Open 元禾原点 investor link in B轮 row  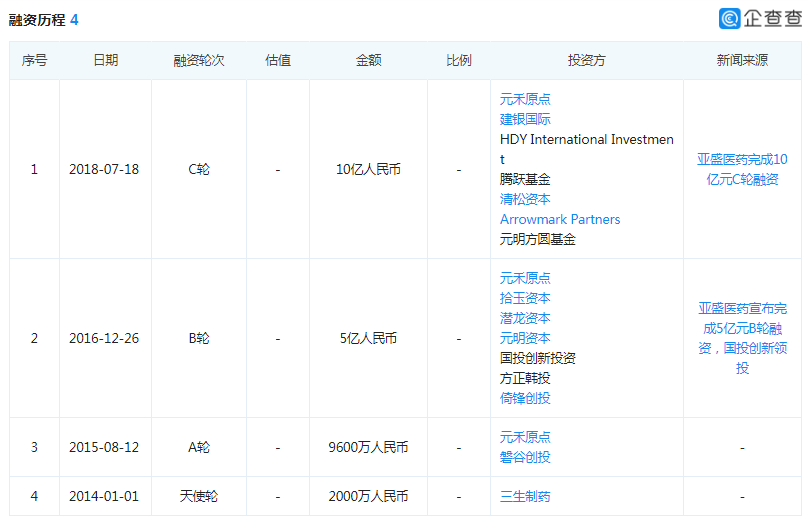[x=525, y=278]
